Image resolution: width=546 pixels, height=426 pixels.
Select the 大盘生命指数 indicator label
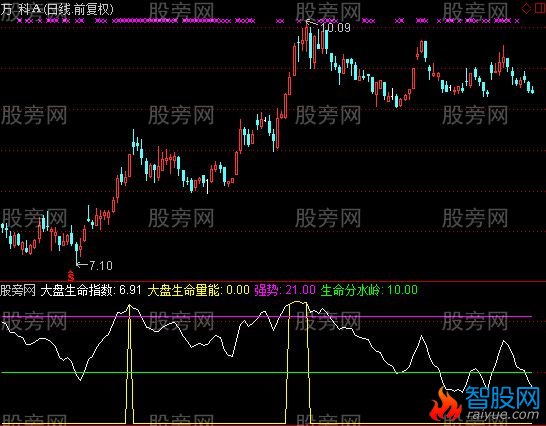[77, 290]
